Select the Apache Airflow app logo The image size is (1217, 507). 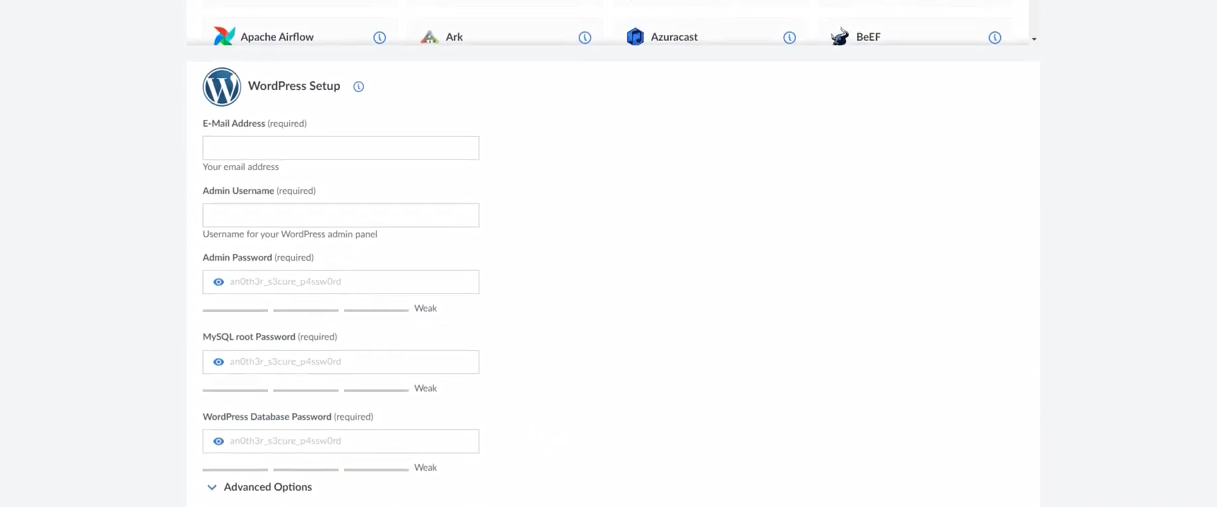224,37
